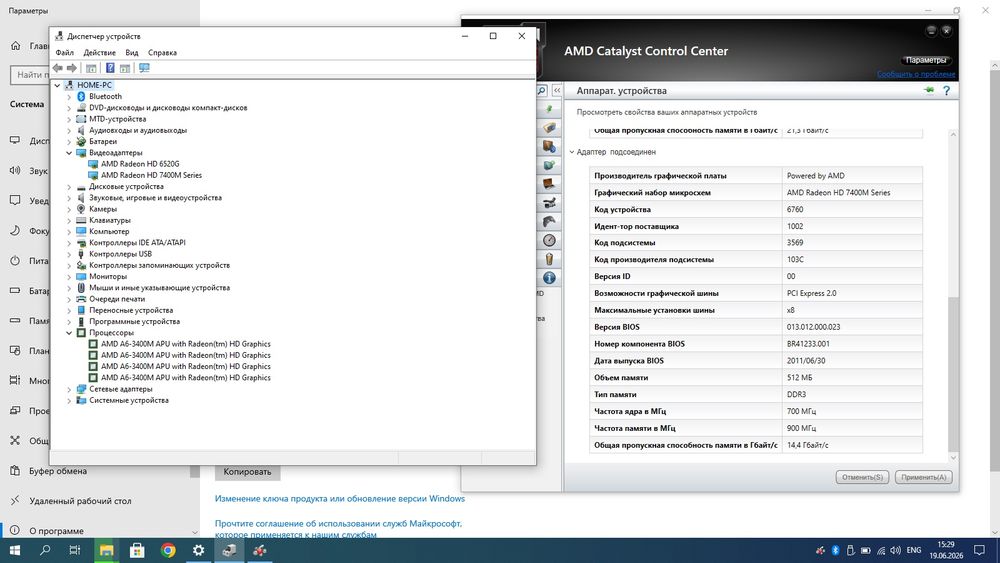Image resolution: width=1000 pixels, height=563 pixels.
Task: Click the 512 МБ memory size value
Action: (x=800, y=377)
